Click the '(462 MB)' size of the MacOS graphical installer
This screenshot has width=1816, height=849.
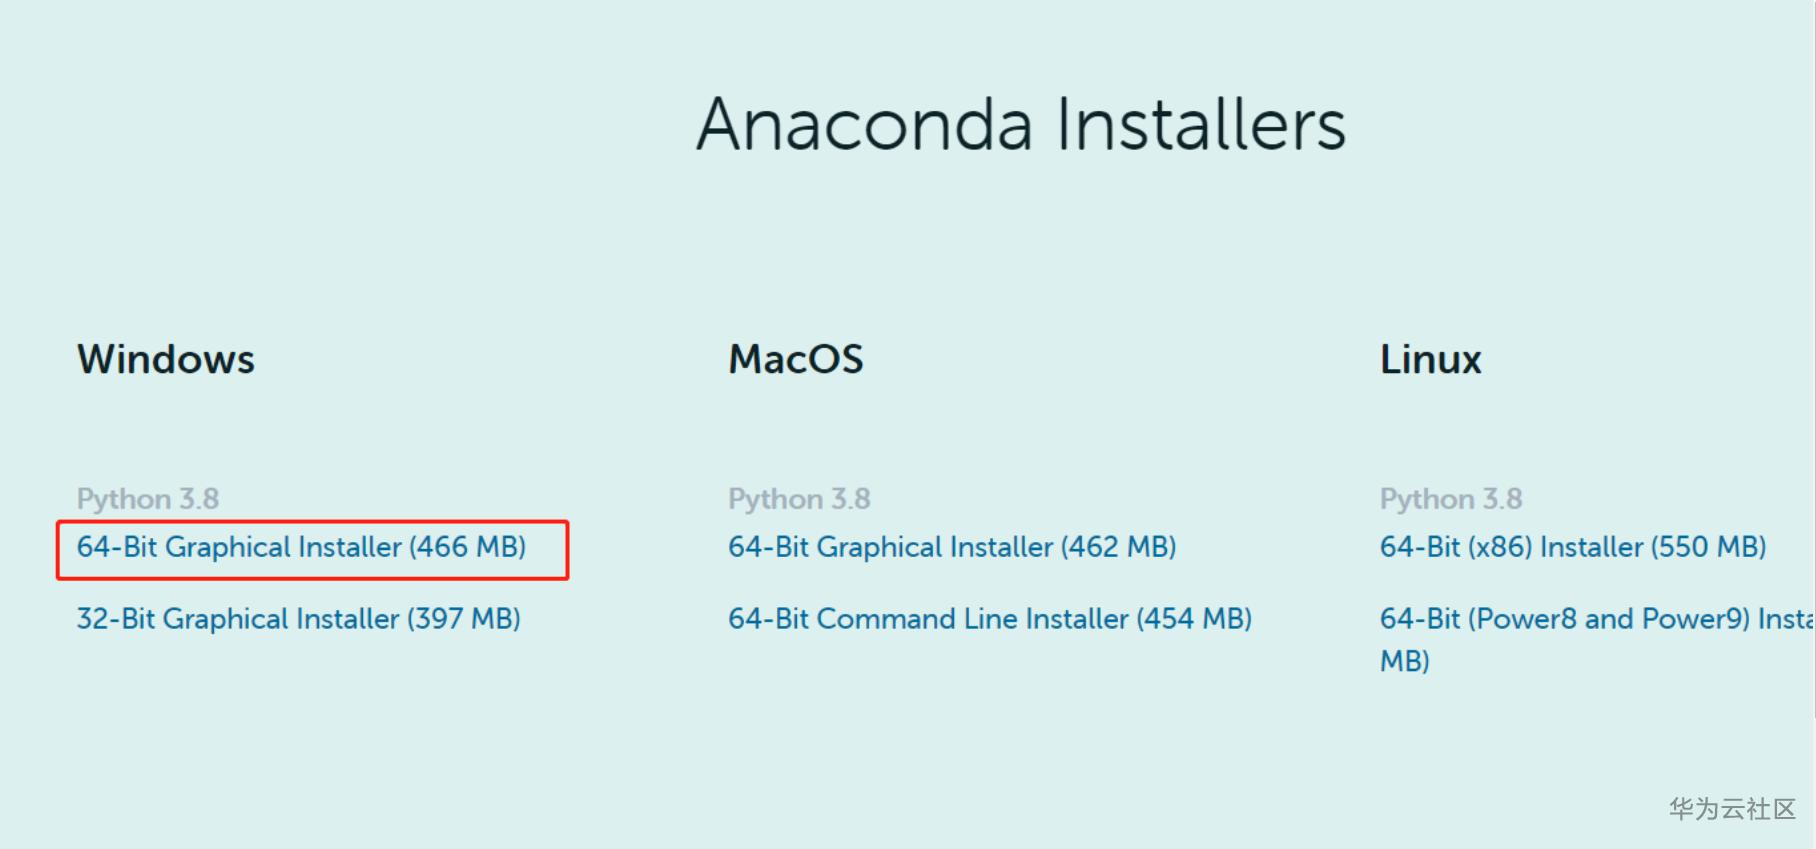[x=1118, y=548]
